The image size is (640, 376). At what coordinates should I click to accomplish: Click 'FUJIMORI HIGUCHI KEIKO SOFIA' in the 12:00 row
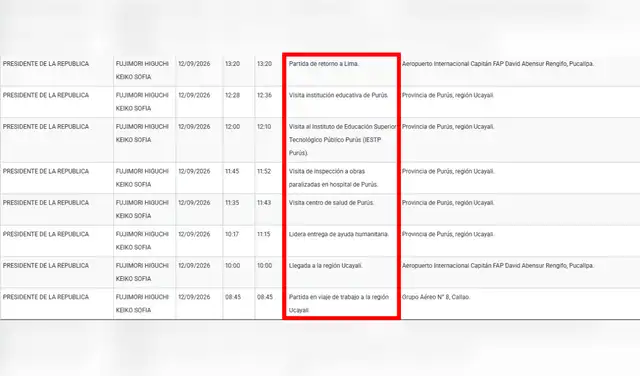click(142, 133)
